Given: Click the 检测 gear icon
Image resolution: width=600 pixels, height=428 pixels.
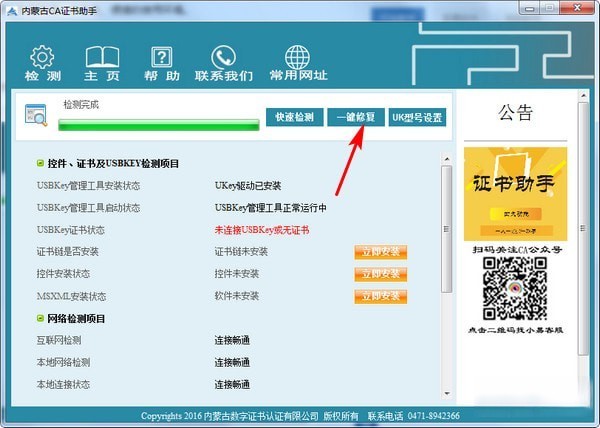Looking at the screenshot, I should coord(42,57).
